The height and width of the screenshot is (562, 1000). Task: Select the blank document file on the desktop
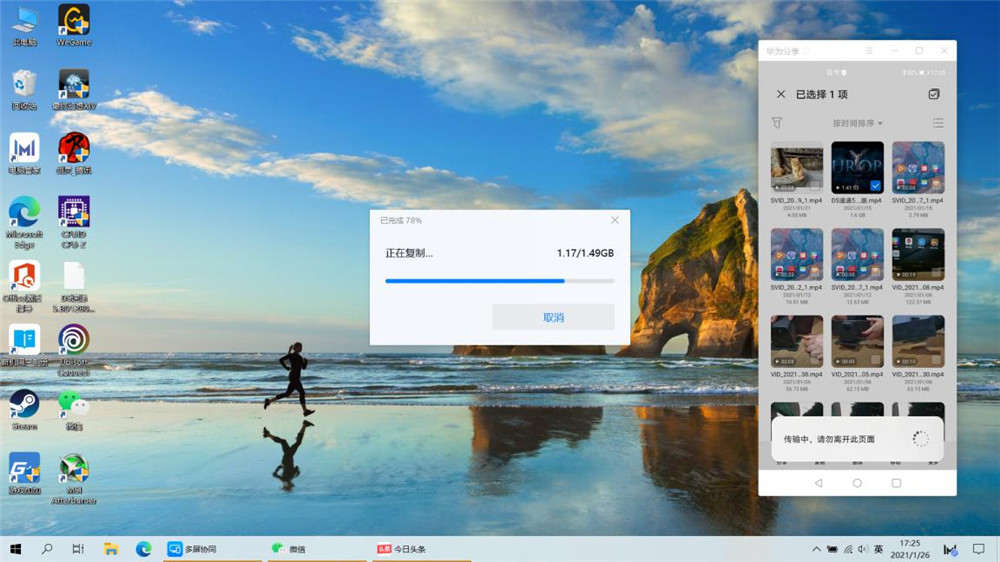[74, 286]
